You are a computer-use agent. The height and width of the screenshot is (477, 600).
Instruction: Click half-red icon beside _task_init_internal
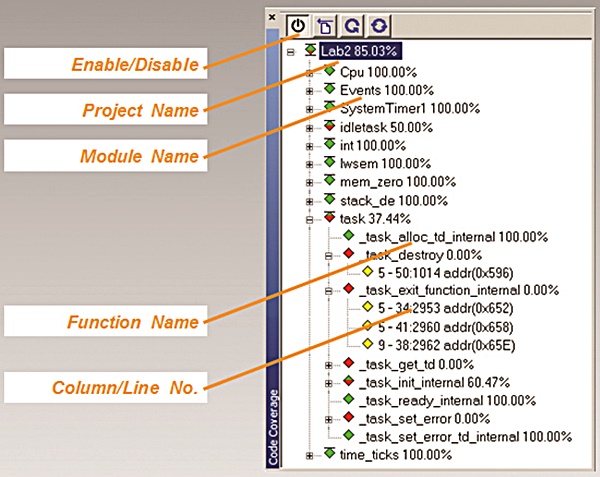(349, 382)
